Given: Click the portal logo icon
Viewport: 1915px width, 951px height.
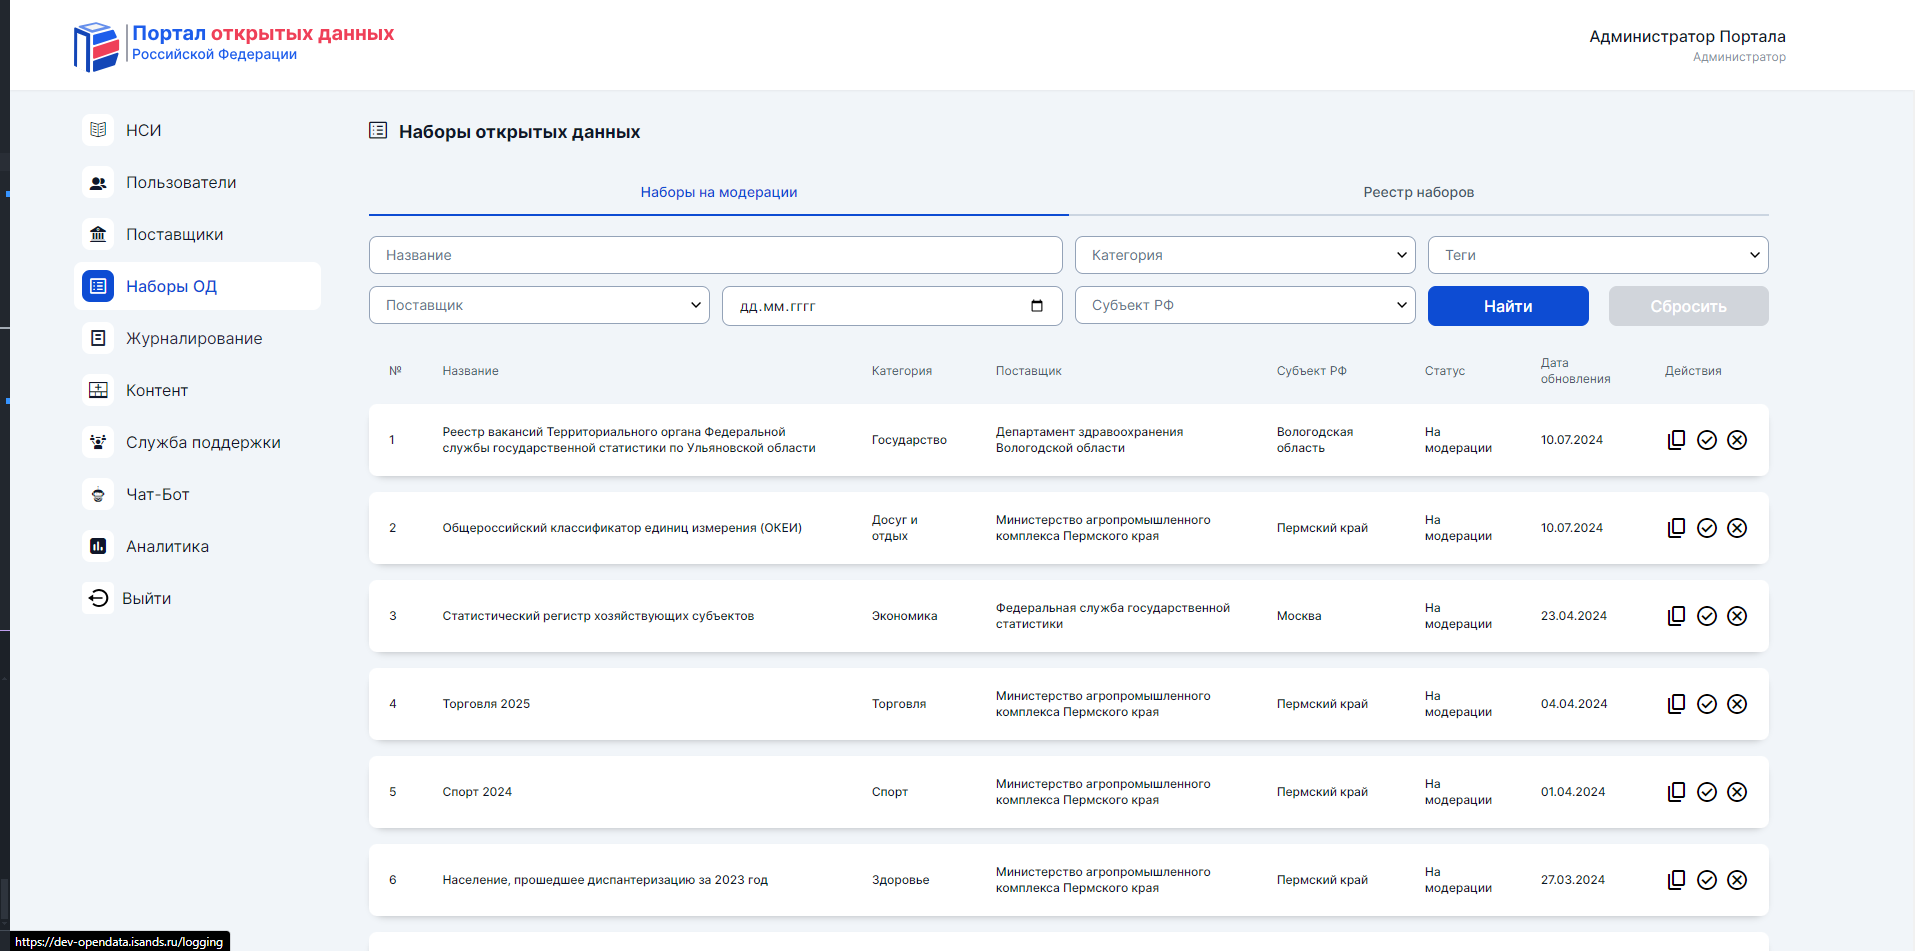Looking at the screenshot, I should point(96,46).
